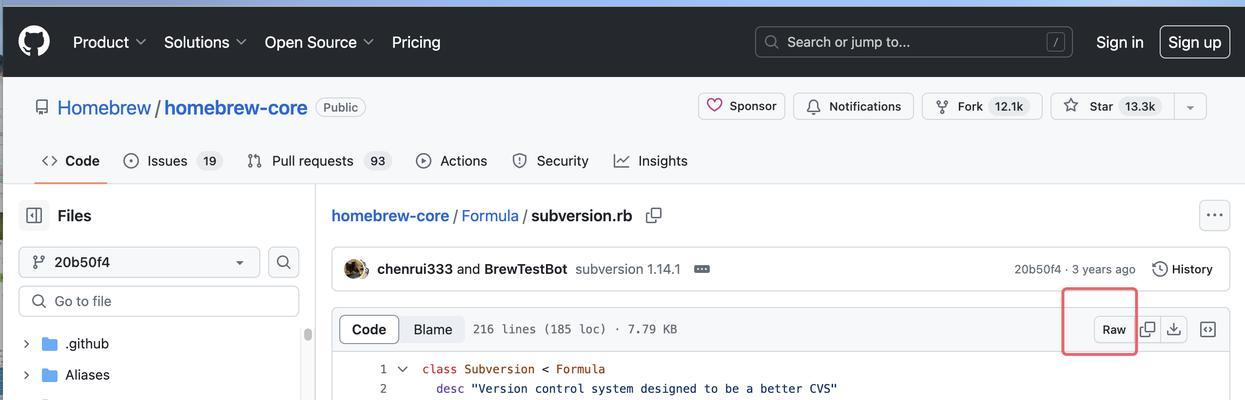
Task: Show the commit message ellipsis details
Action: tap(702, 269)
